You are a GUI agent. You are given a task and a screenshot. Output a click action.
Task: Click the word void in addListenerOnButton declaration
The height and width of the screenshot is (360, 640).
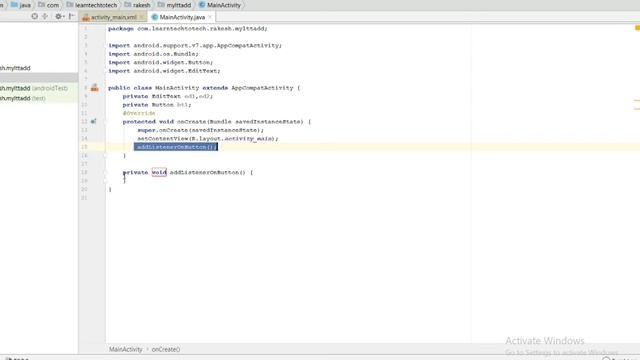[x=159, y=172]
